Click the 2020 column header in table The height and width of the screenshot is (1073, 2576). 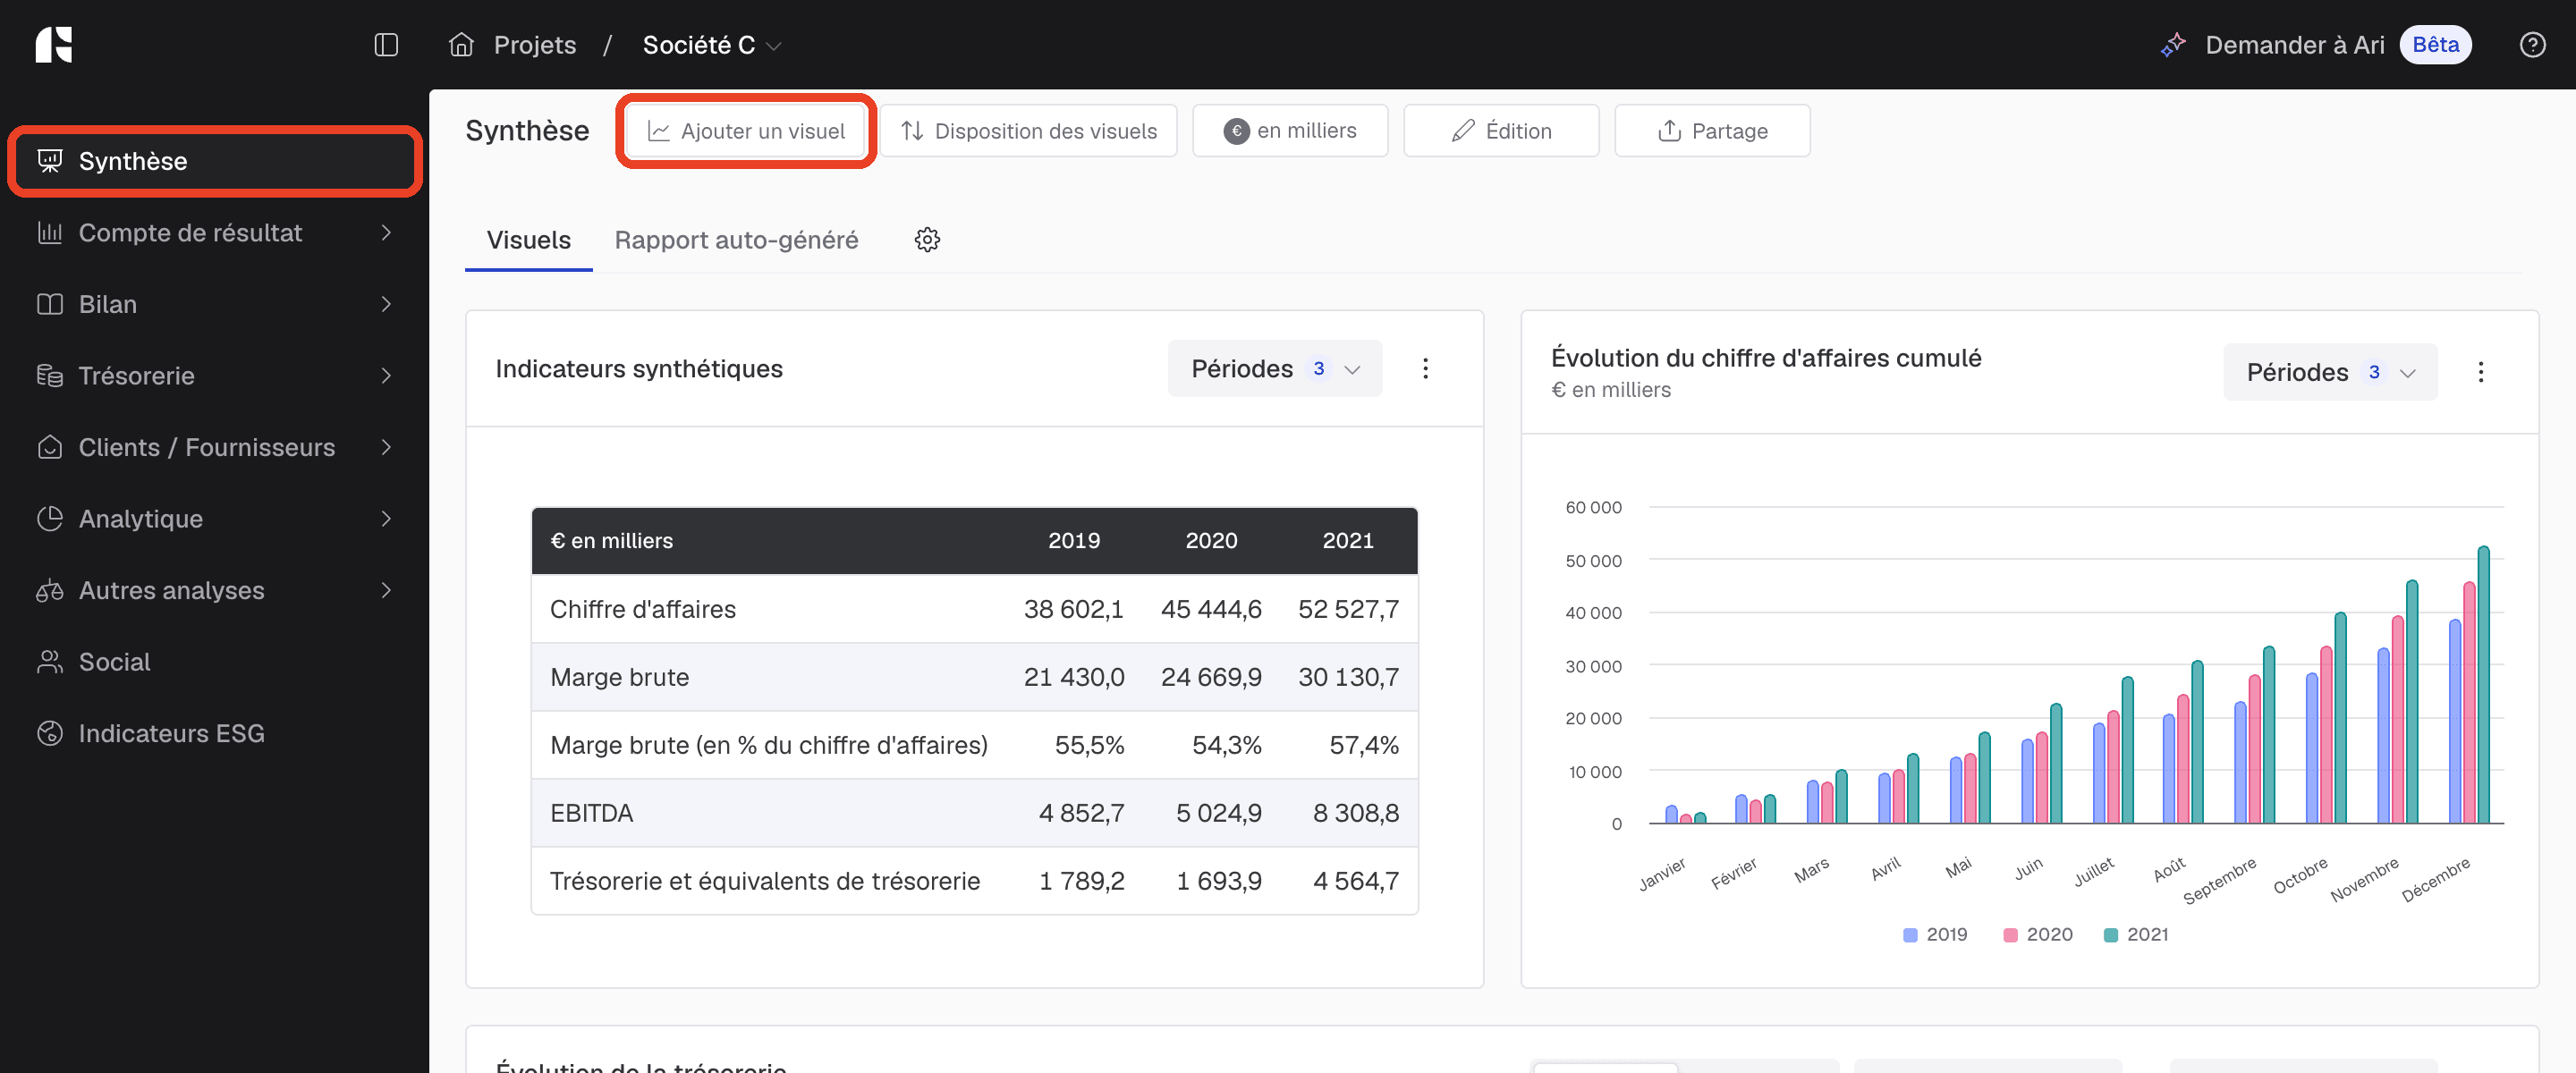tap(1211, 541)
